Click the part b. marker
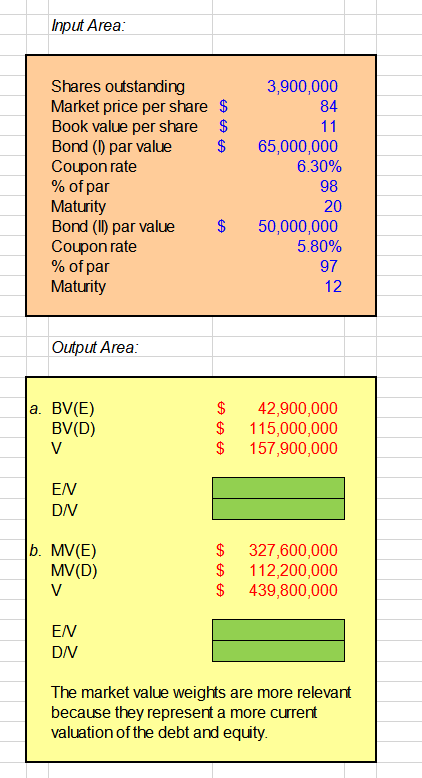This screenshot has width=422, height=778. click(x=35, y=550)
